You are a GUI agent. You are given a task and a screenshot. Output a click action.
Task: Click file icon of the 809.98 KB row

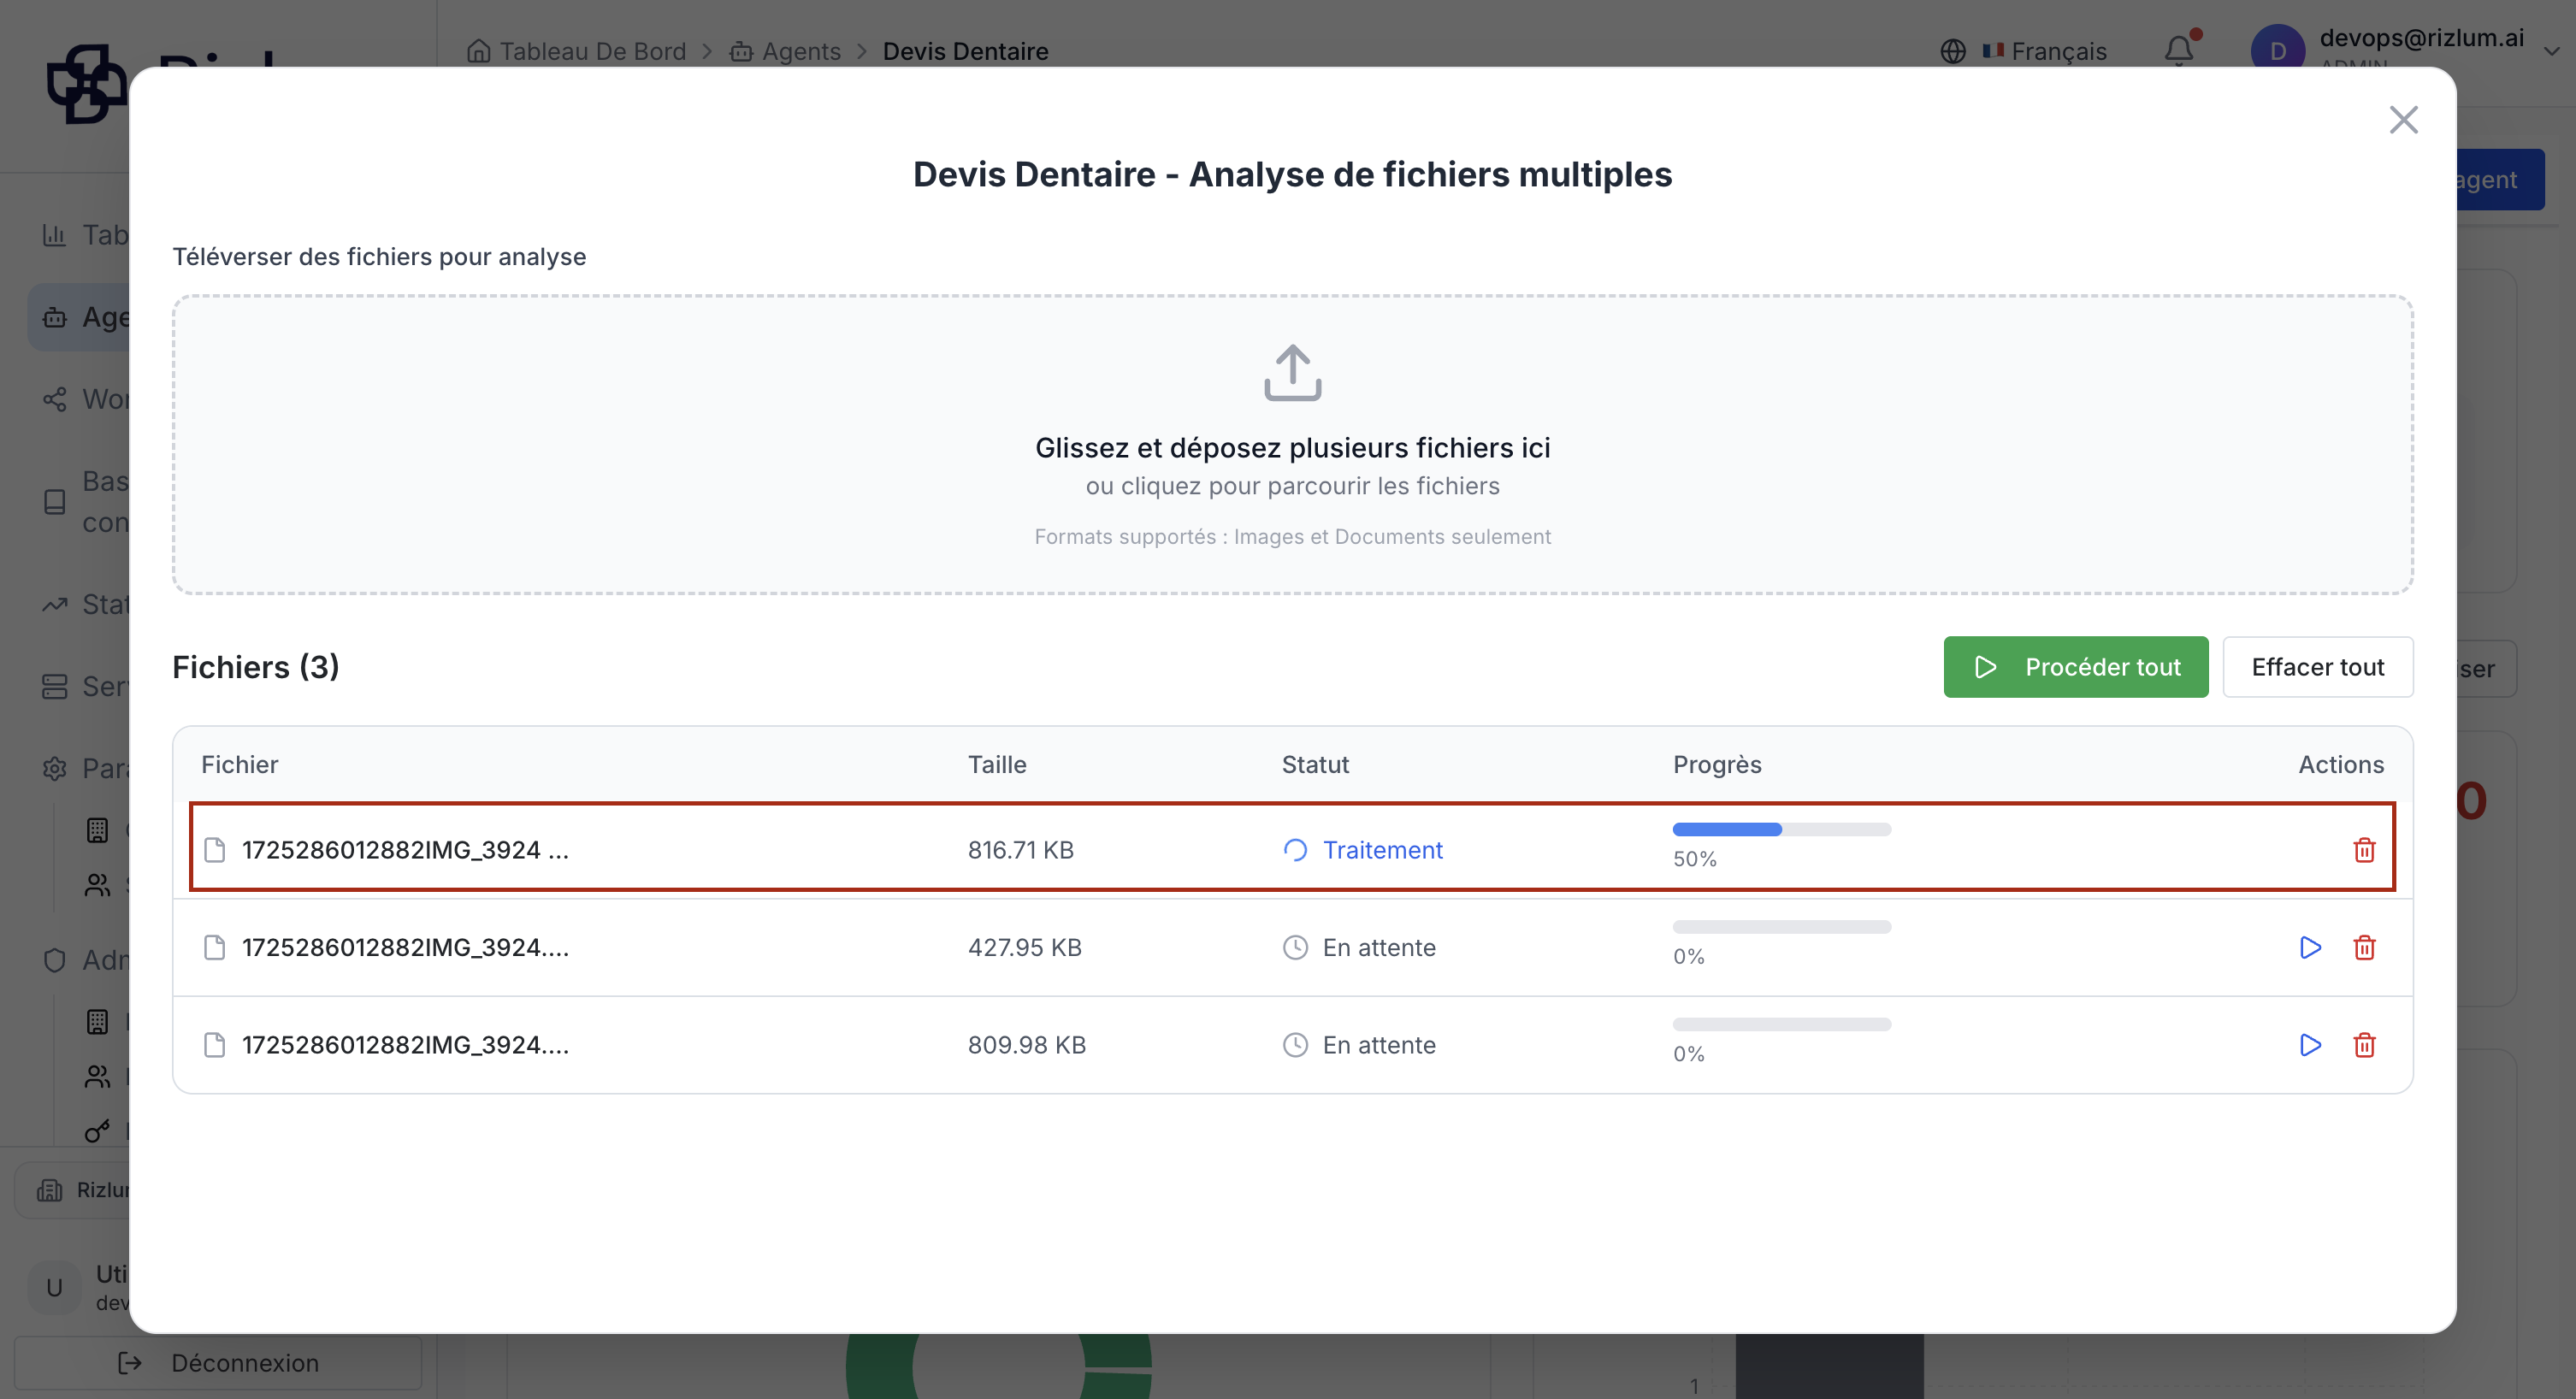coord(214,1045)
